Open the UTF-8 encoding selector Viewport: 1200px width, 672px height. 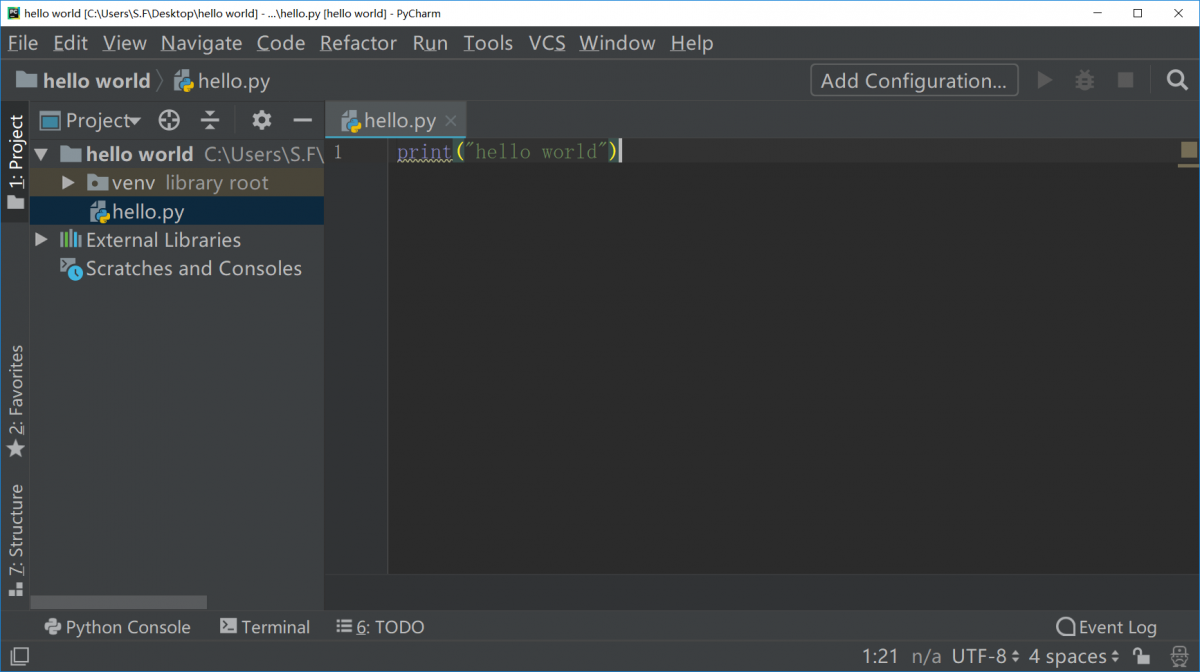pos(986,656)
